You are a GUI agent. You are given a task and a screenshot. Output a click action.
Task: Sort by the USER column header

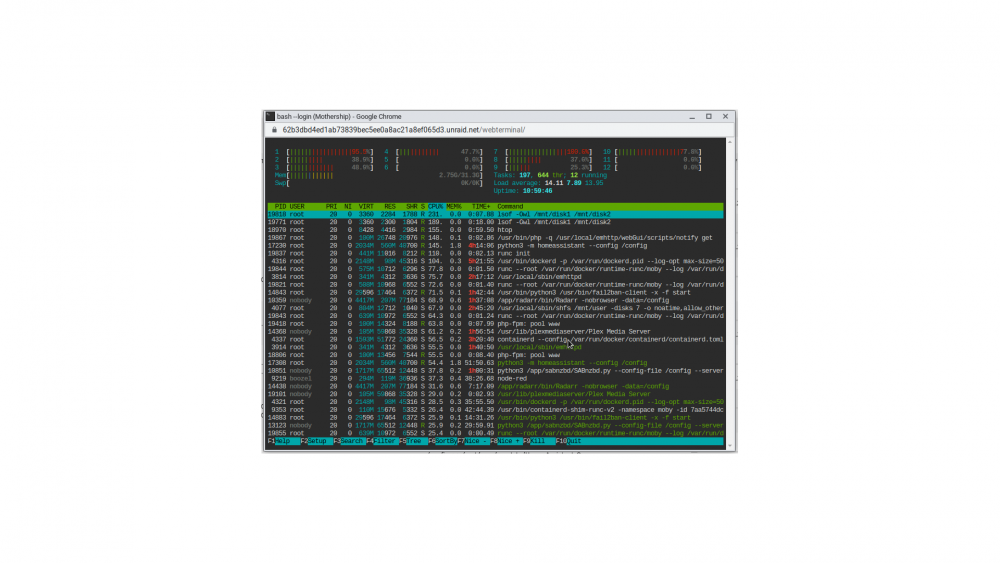click(297, 207)
